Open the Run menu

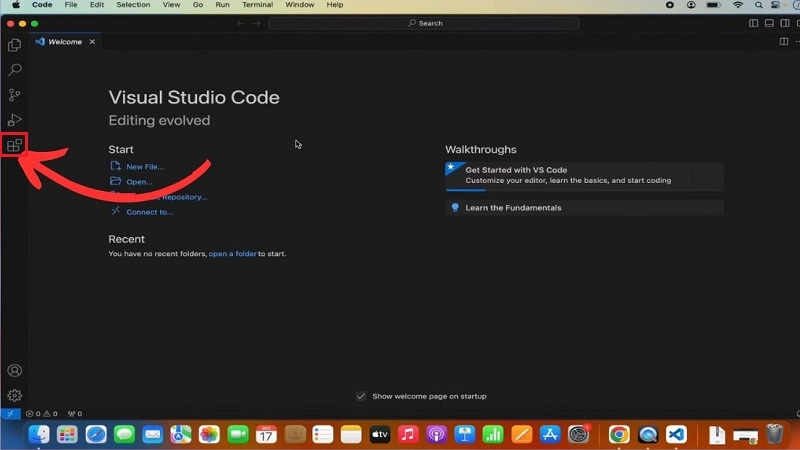(222, 5)
